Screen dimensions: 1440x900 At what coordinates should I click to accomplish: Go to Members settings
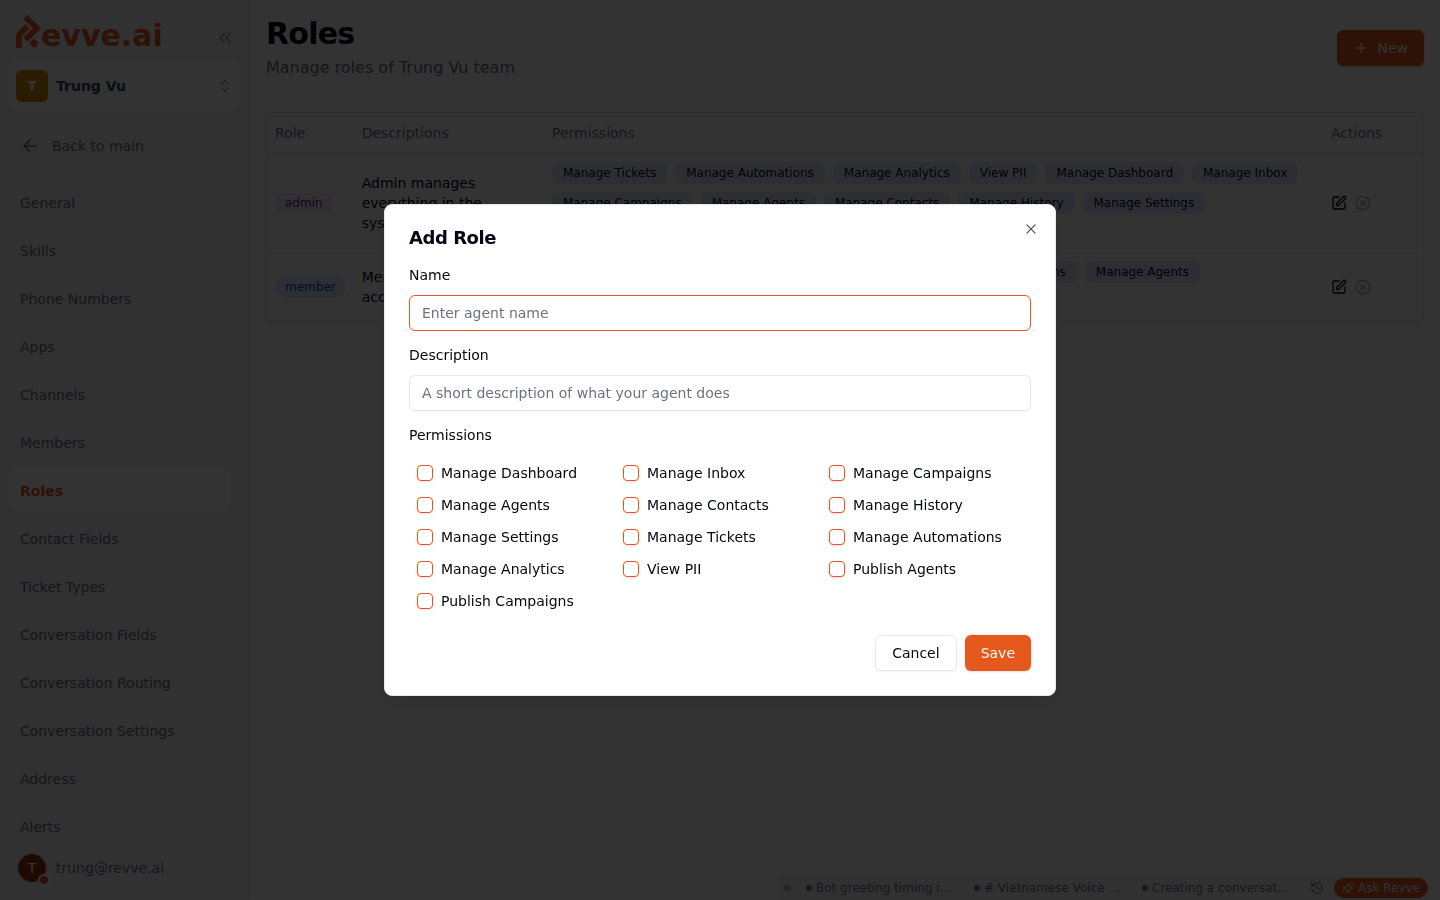(120, 443)
